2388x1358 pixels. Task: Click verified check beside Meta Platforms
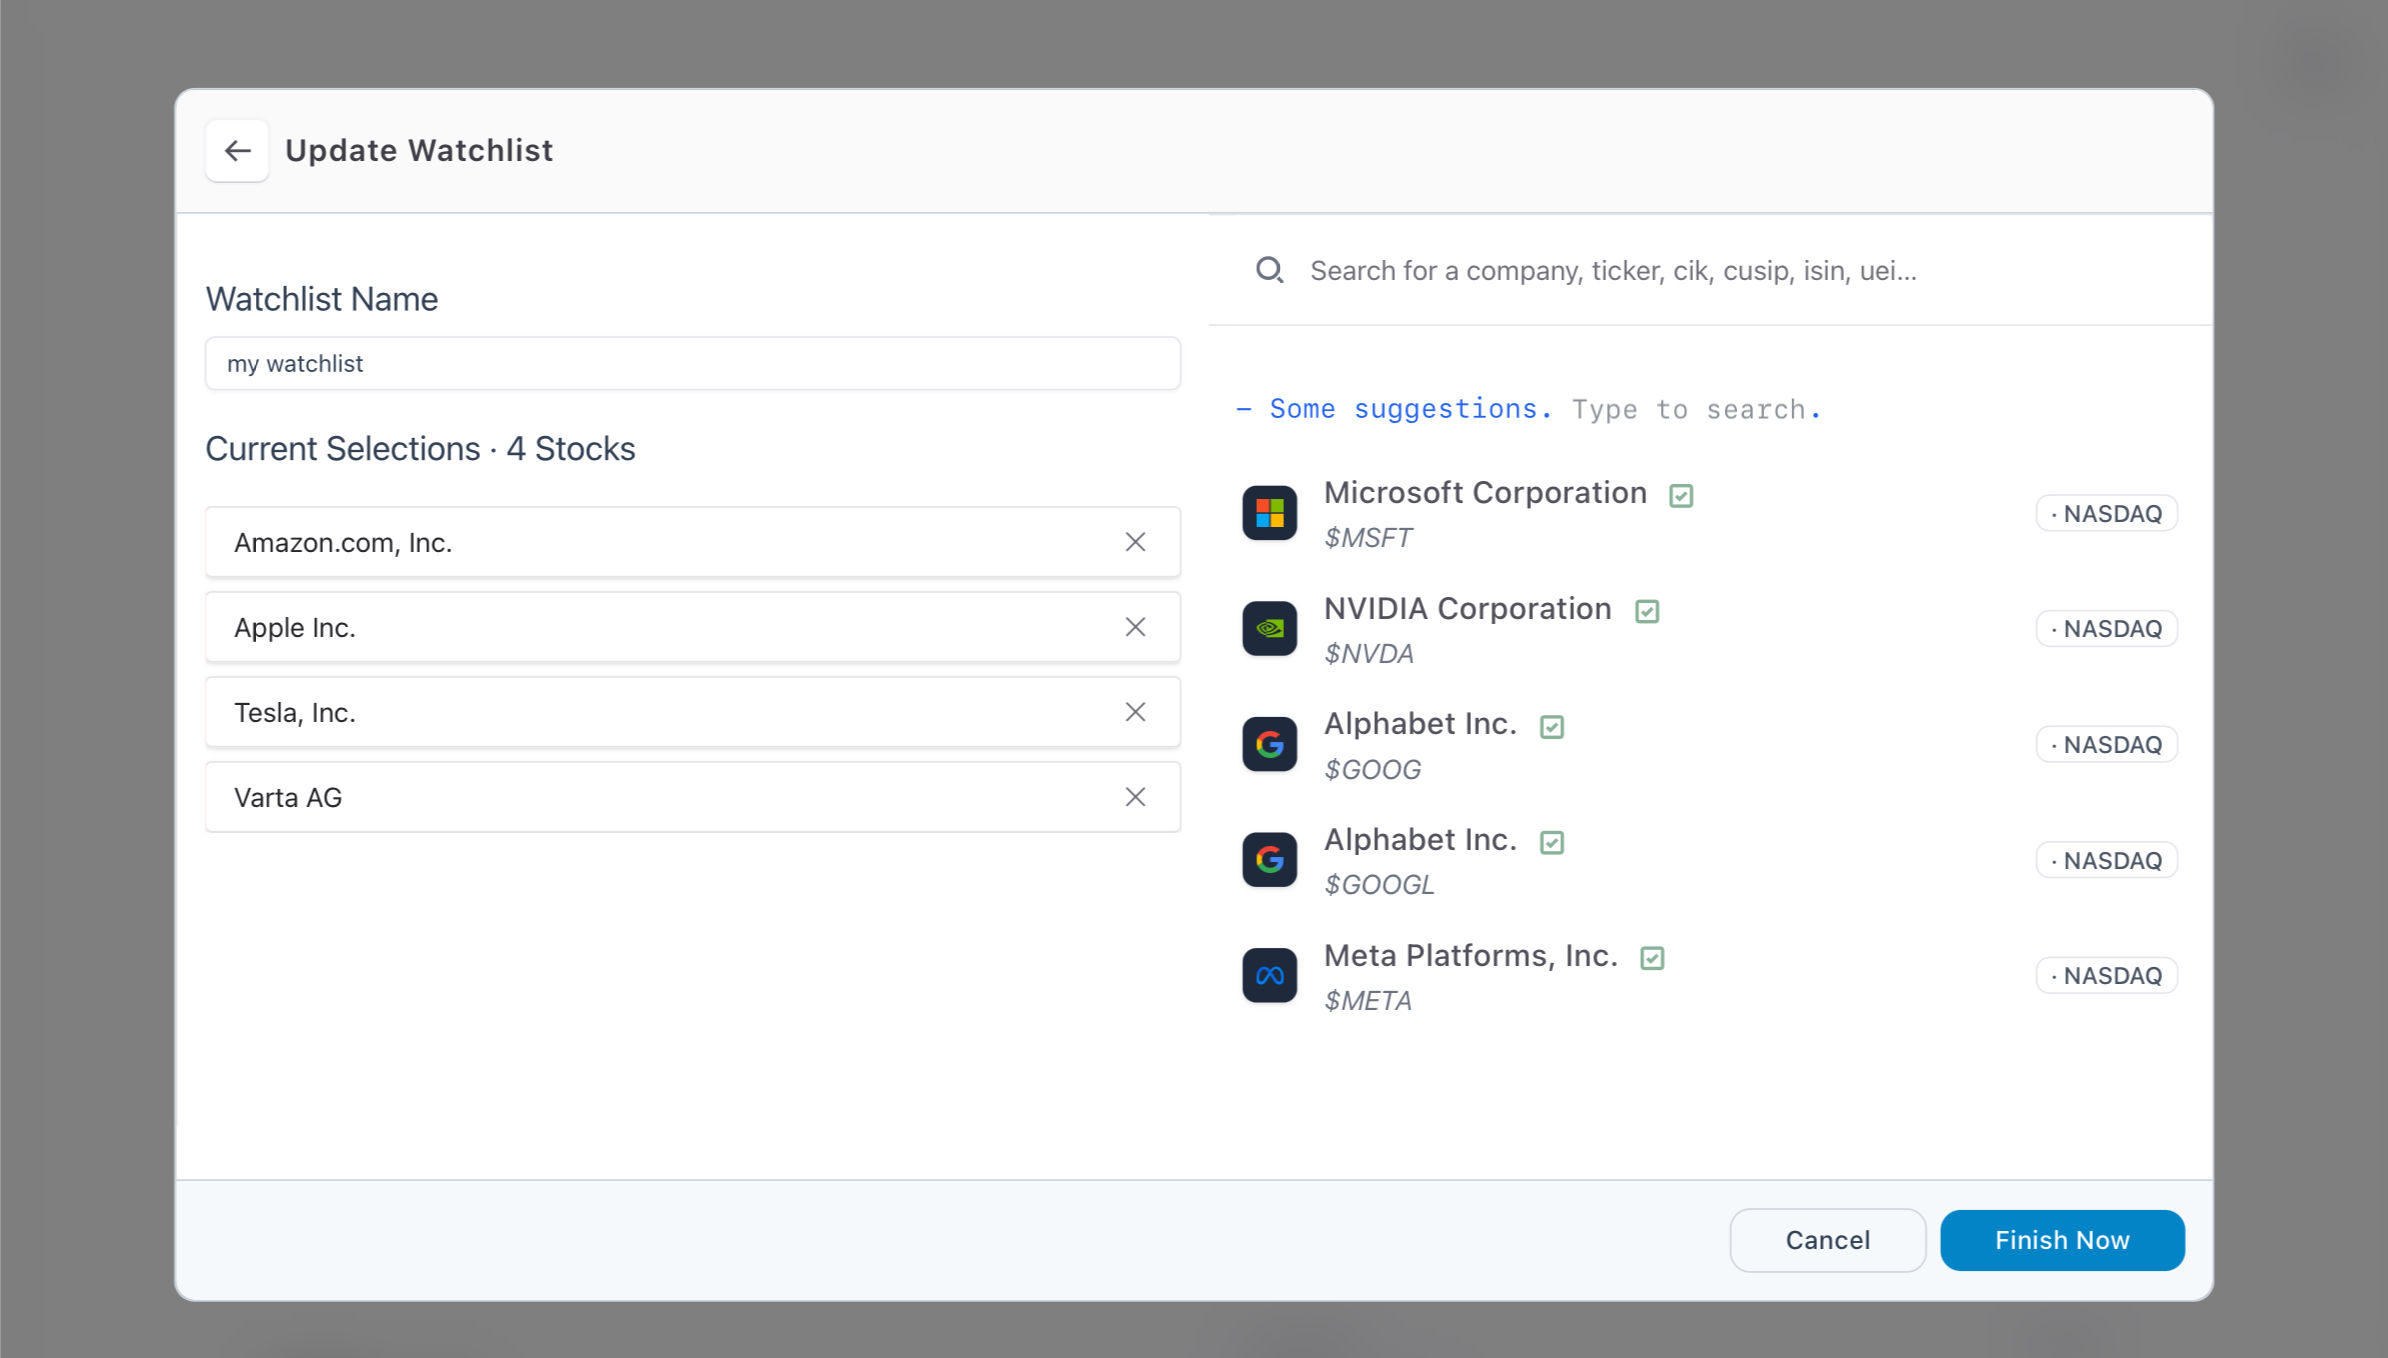click(x=1653, y=958)
